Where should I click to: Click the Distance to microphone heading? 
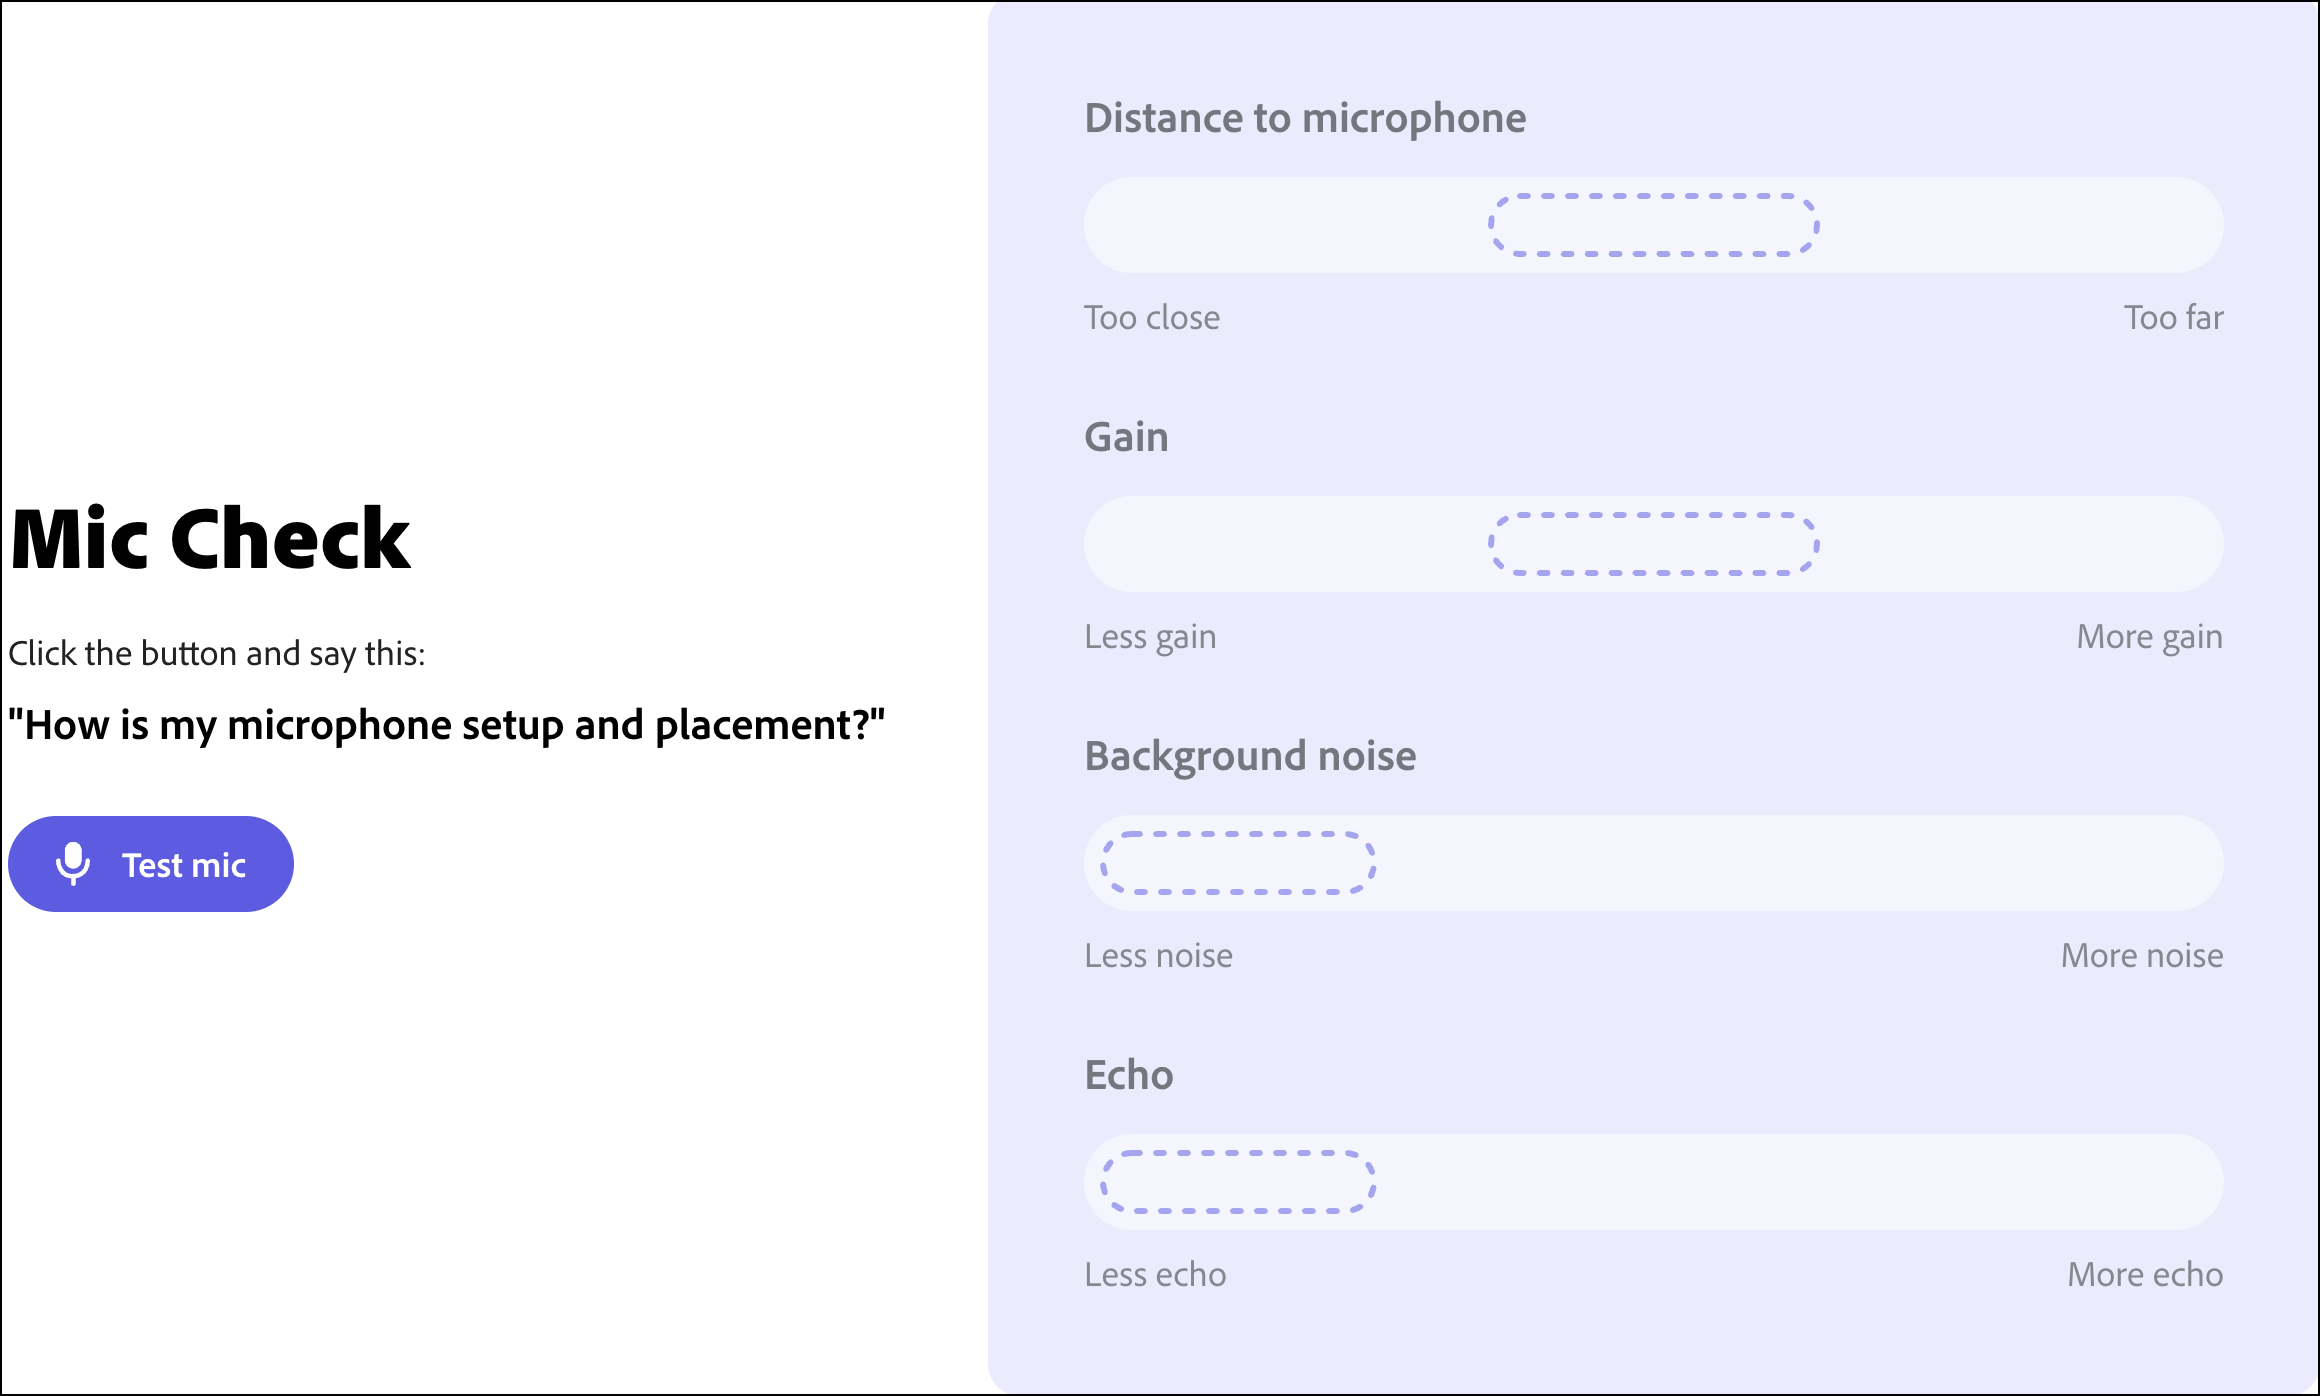[1305, 118]
